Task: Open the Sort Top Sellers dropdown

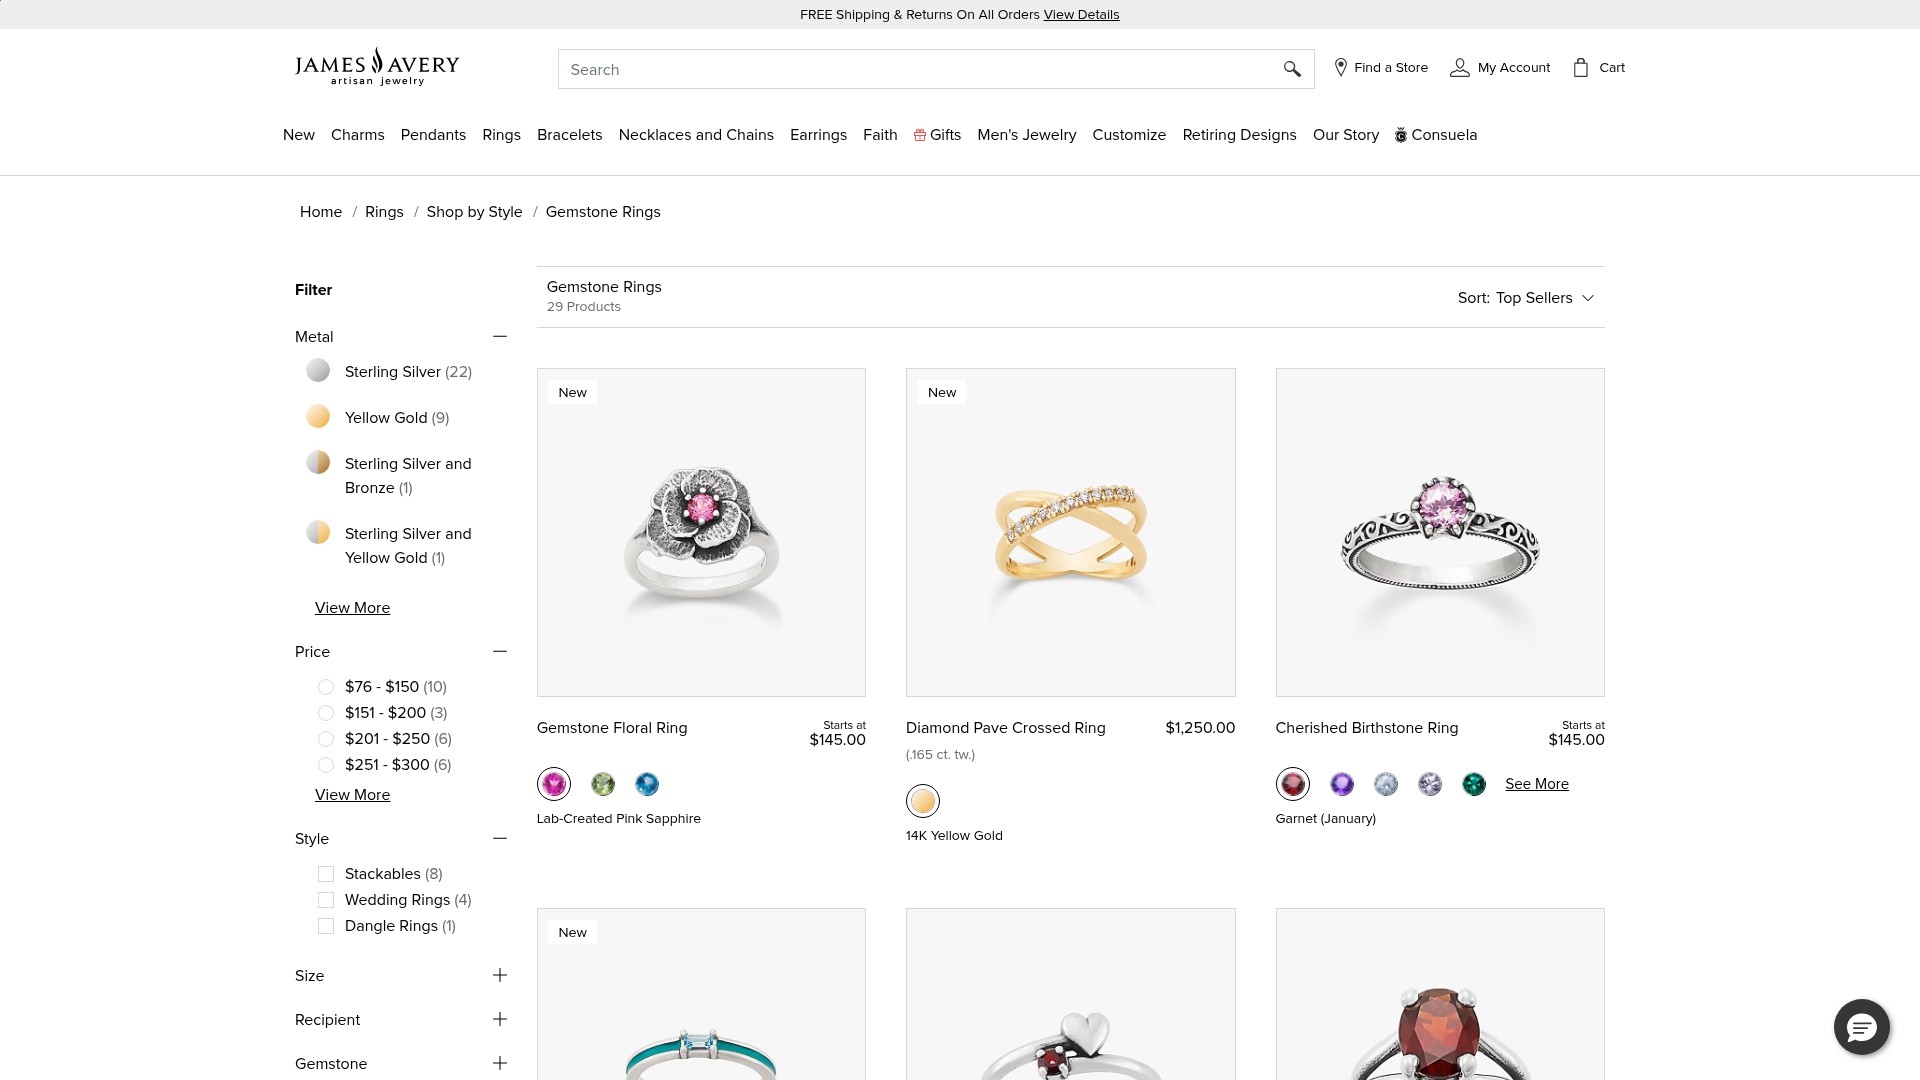Action: coord(1525,298)
